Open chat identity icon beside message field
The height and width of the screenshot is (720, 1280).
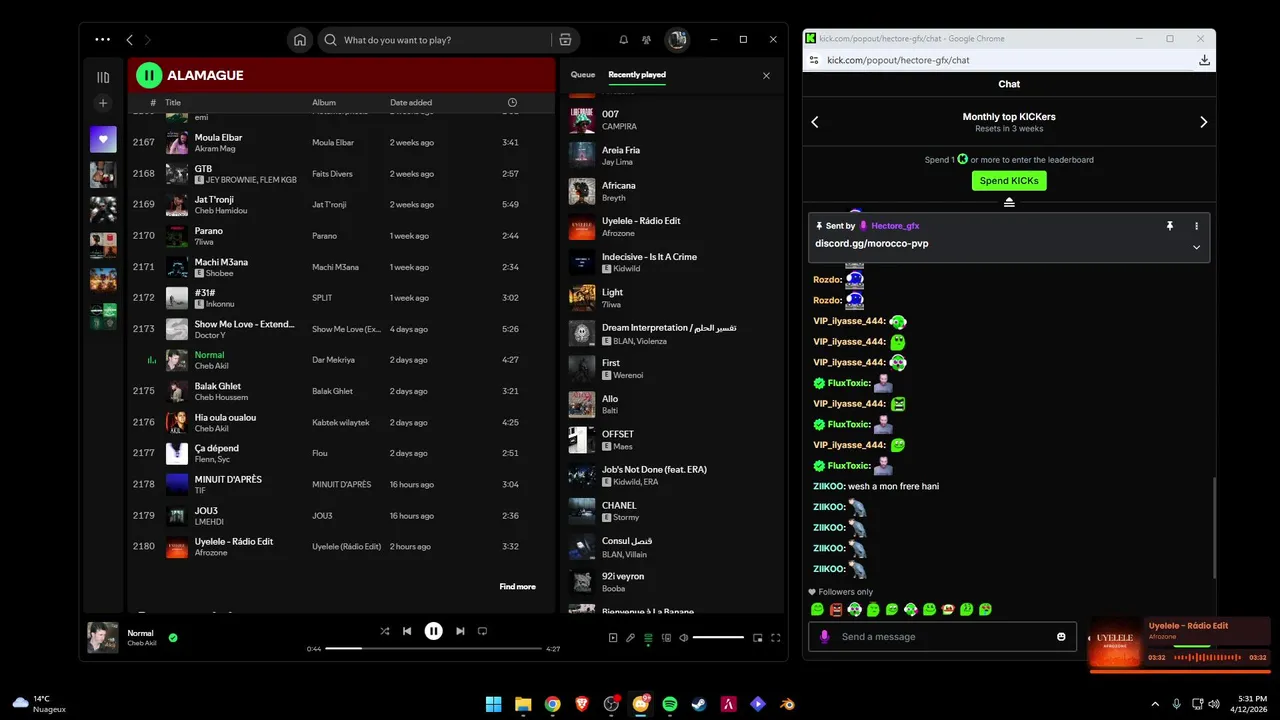click(x=824, y=636)
